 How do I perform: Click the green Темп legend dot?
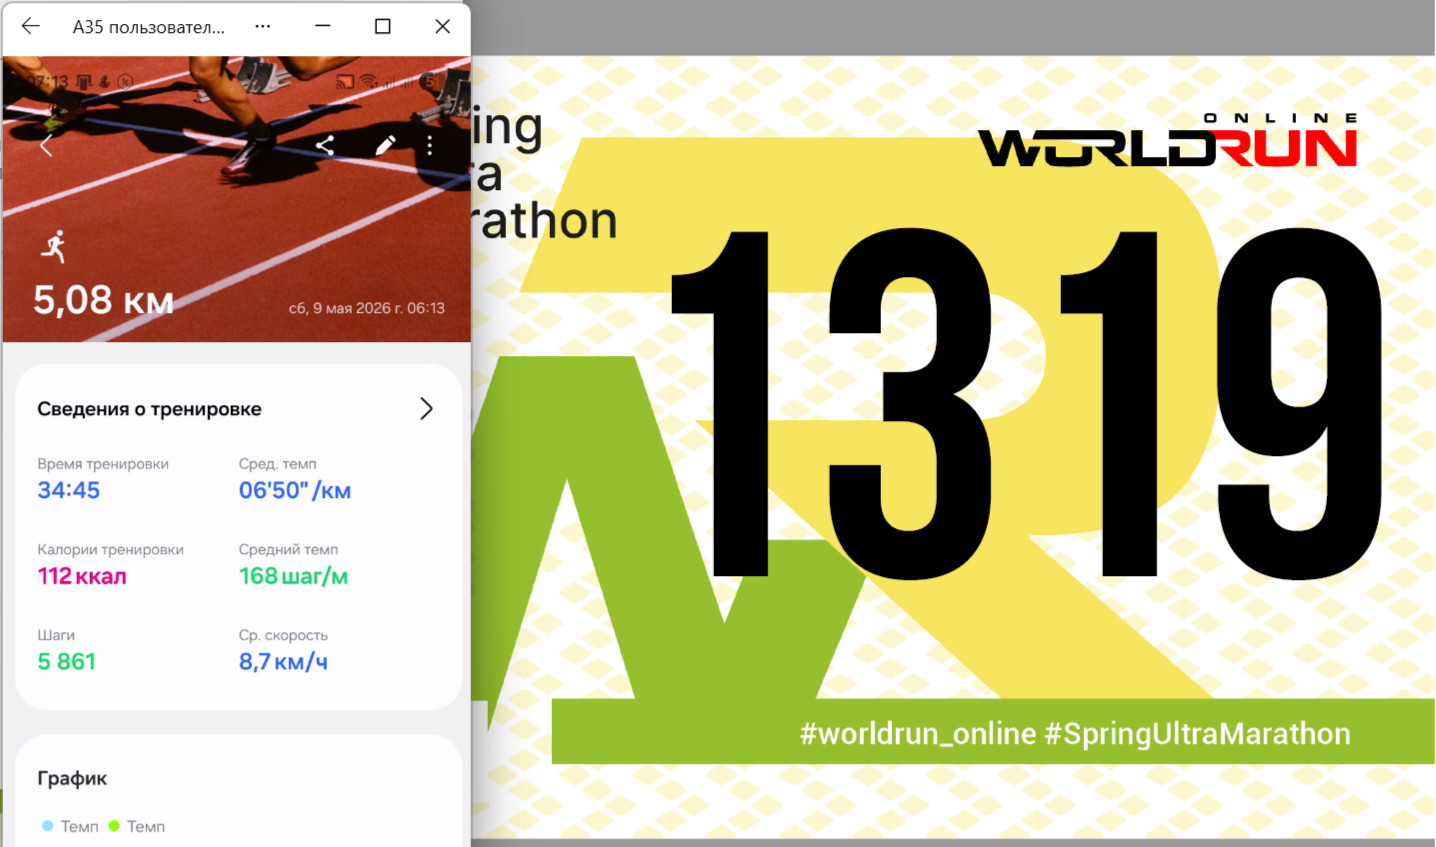(x=114, y=826)
